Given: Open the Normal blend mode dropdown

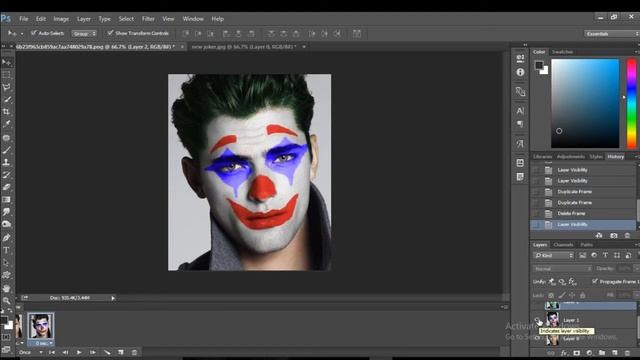Looking at the screenshot, I should click(562, 269).
